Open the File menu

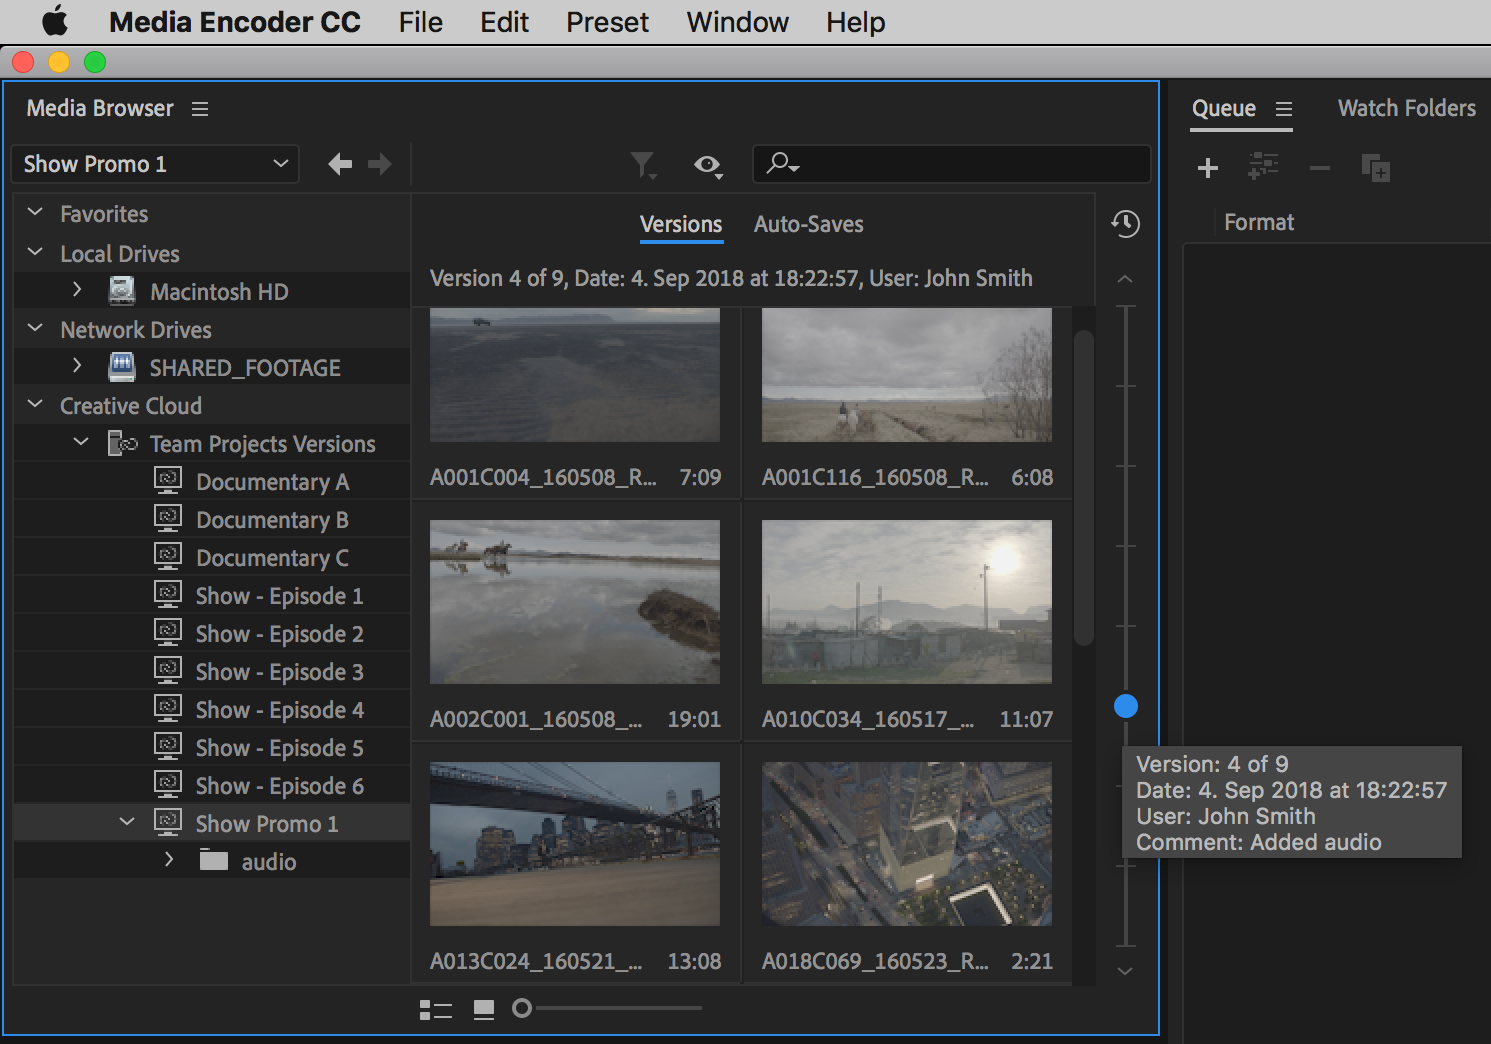pos(420,22)
